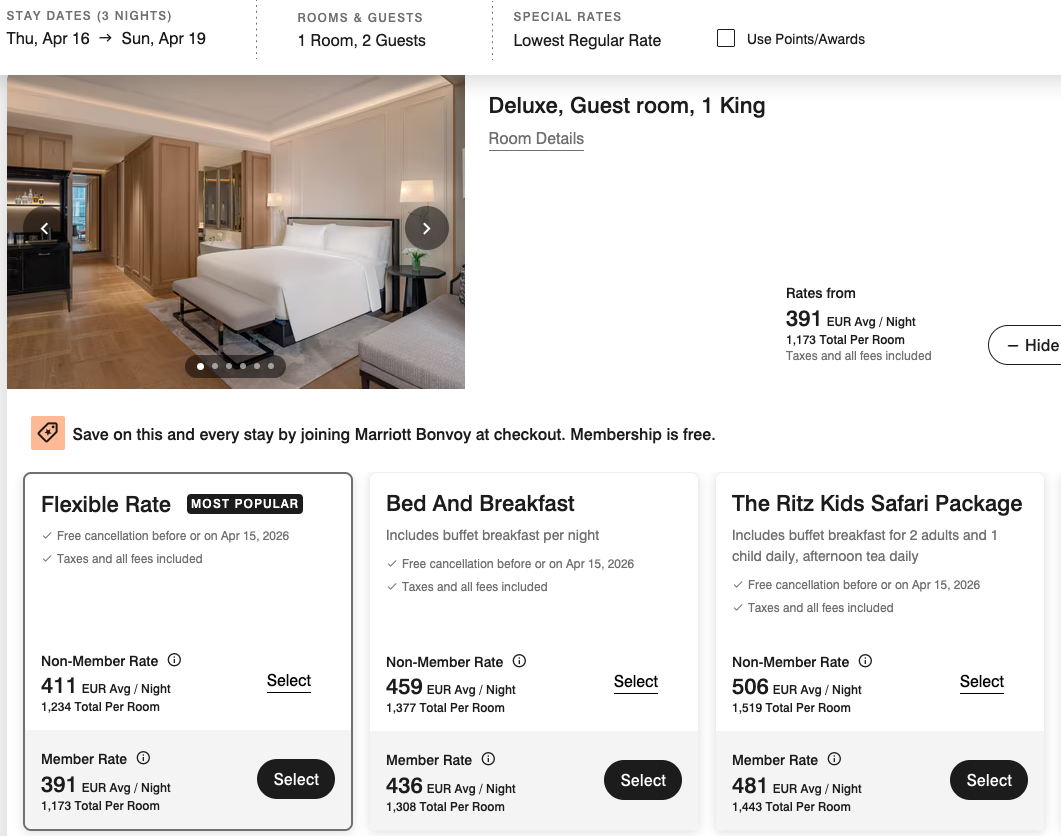1061x836 pixels.
Task: Open info icon beside Bed And Breakfast Non-Member Rate
Action: [519, 661]
